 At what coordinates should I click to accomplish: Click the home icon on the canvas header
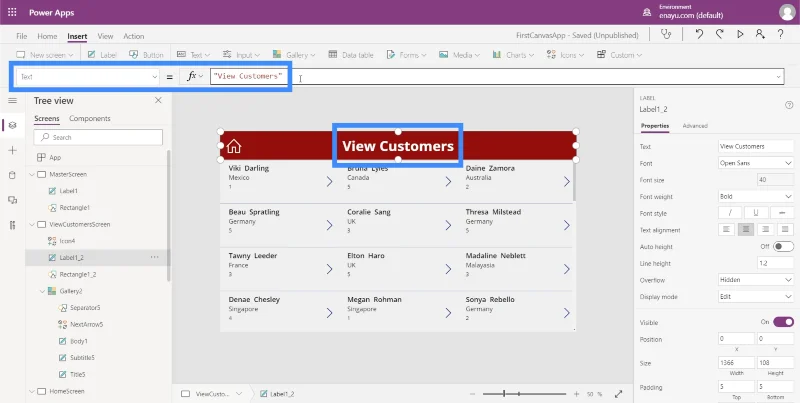[x=234, y=146]
